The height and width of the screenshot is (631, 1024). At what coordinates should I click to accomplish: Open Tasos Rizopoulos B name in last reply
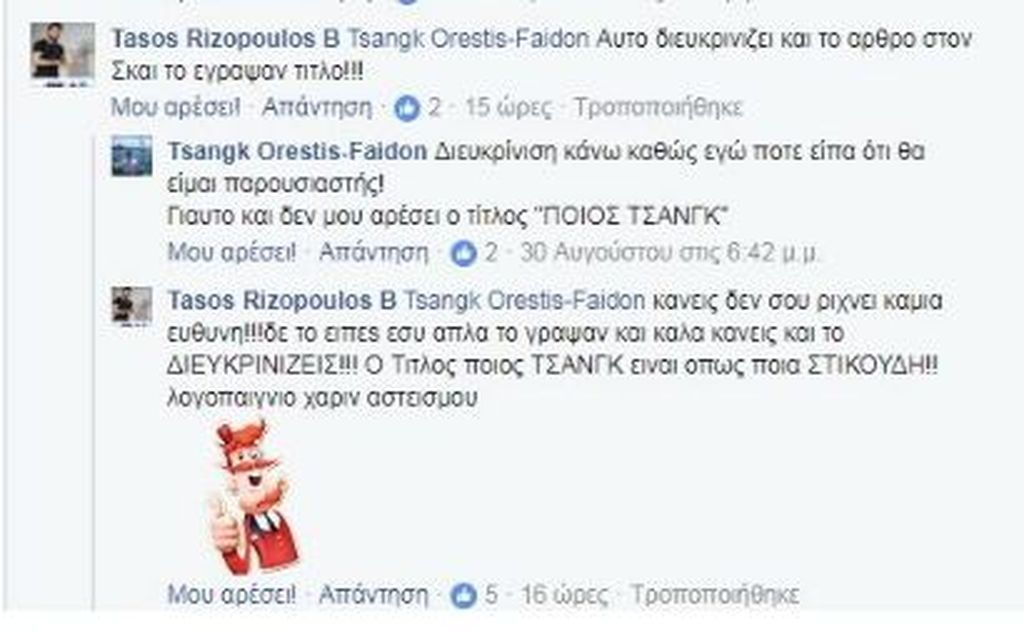(x=281, y=300)
